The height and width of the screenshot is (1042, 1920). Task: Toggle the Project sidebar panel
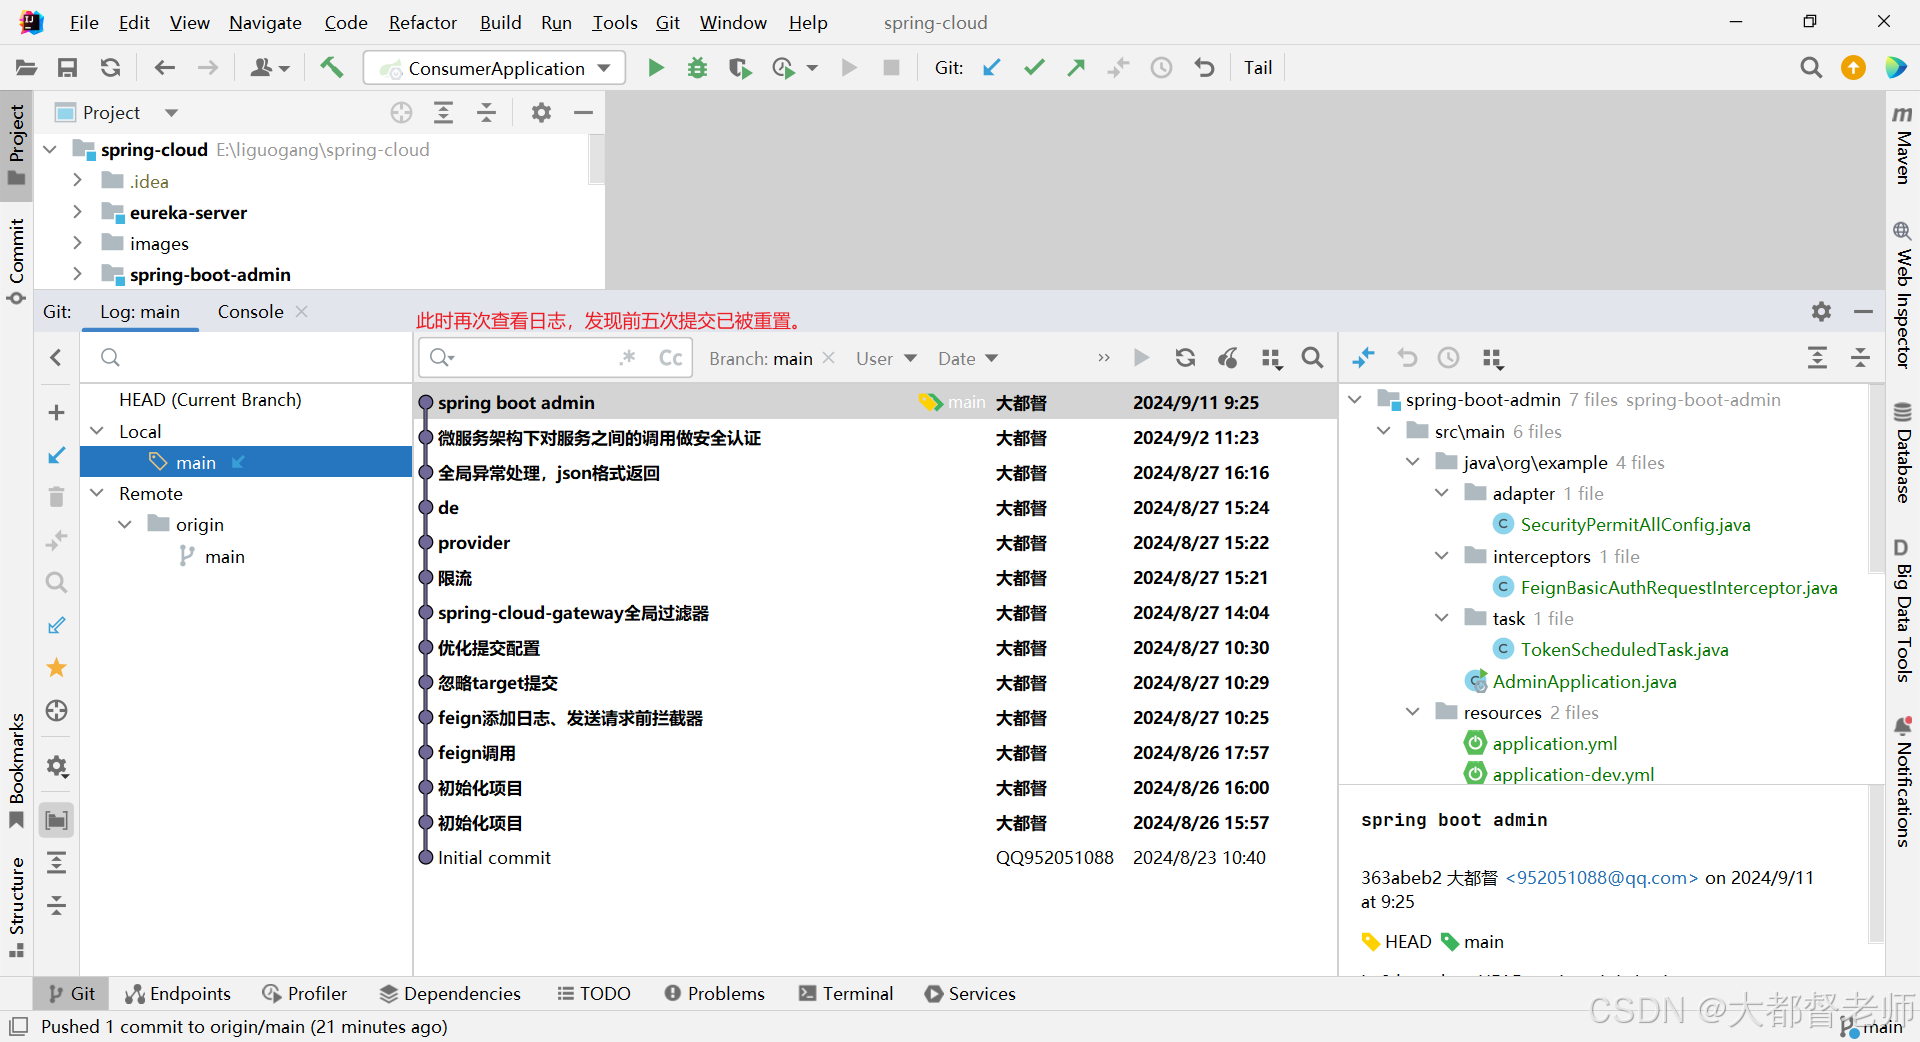[16, 144]
